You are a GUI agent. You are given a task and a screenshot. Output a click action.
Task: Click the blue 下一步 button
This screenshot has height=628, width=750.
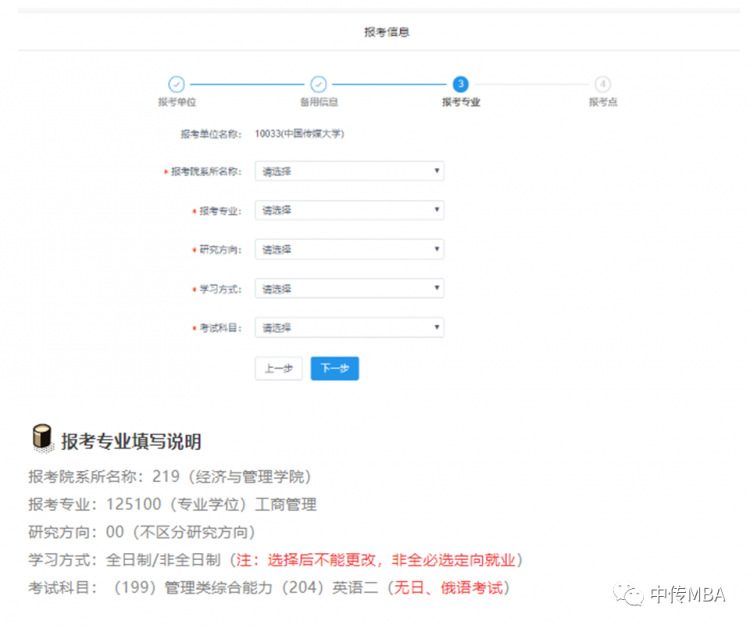[x=335, y=368]
